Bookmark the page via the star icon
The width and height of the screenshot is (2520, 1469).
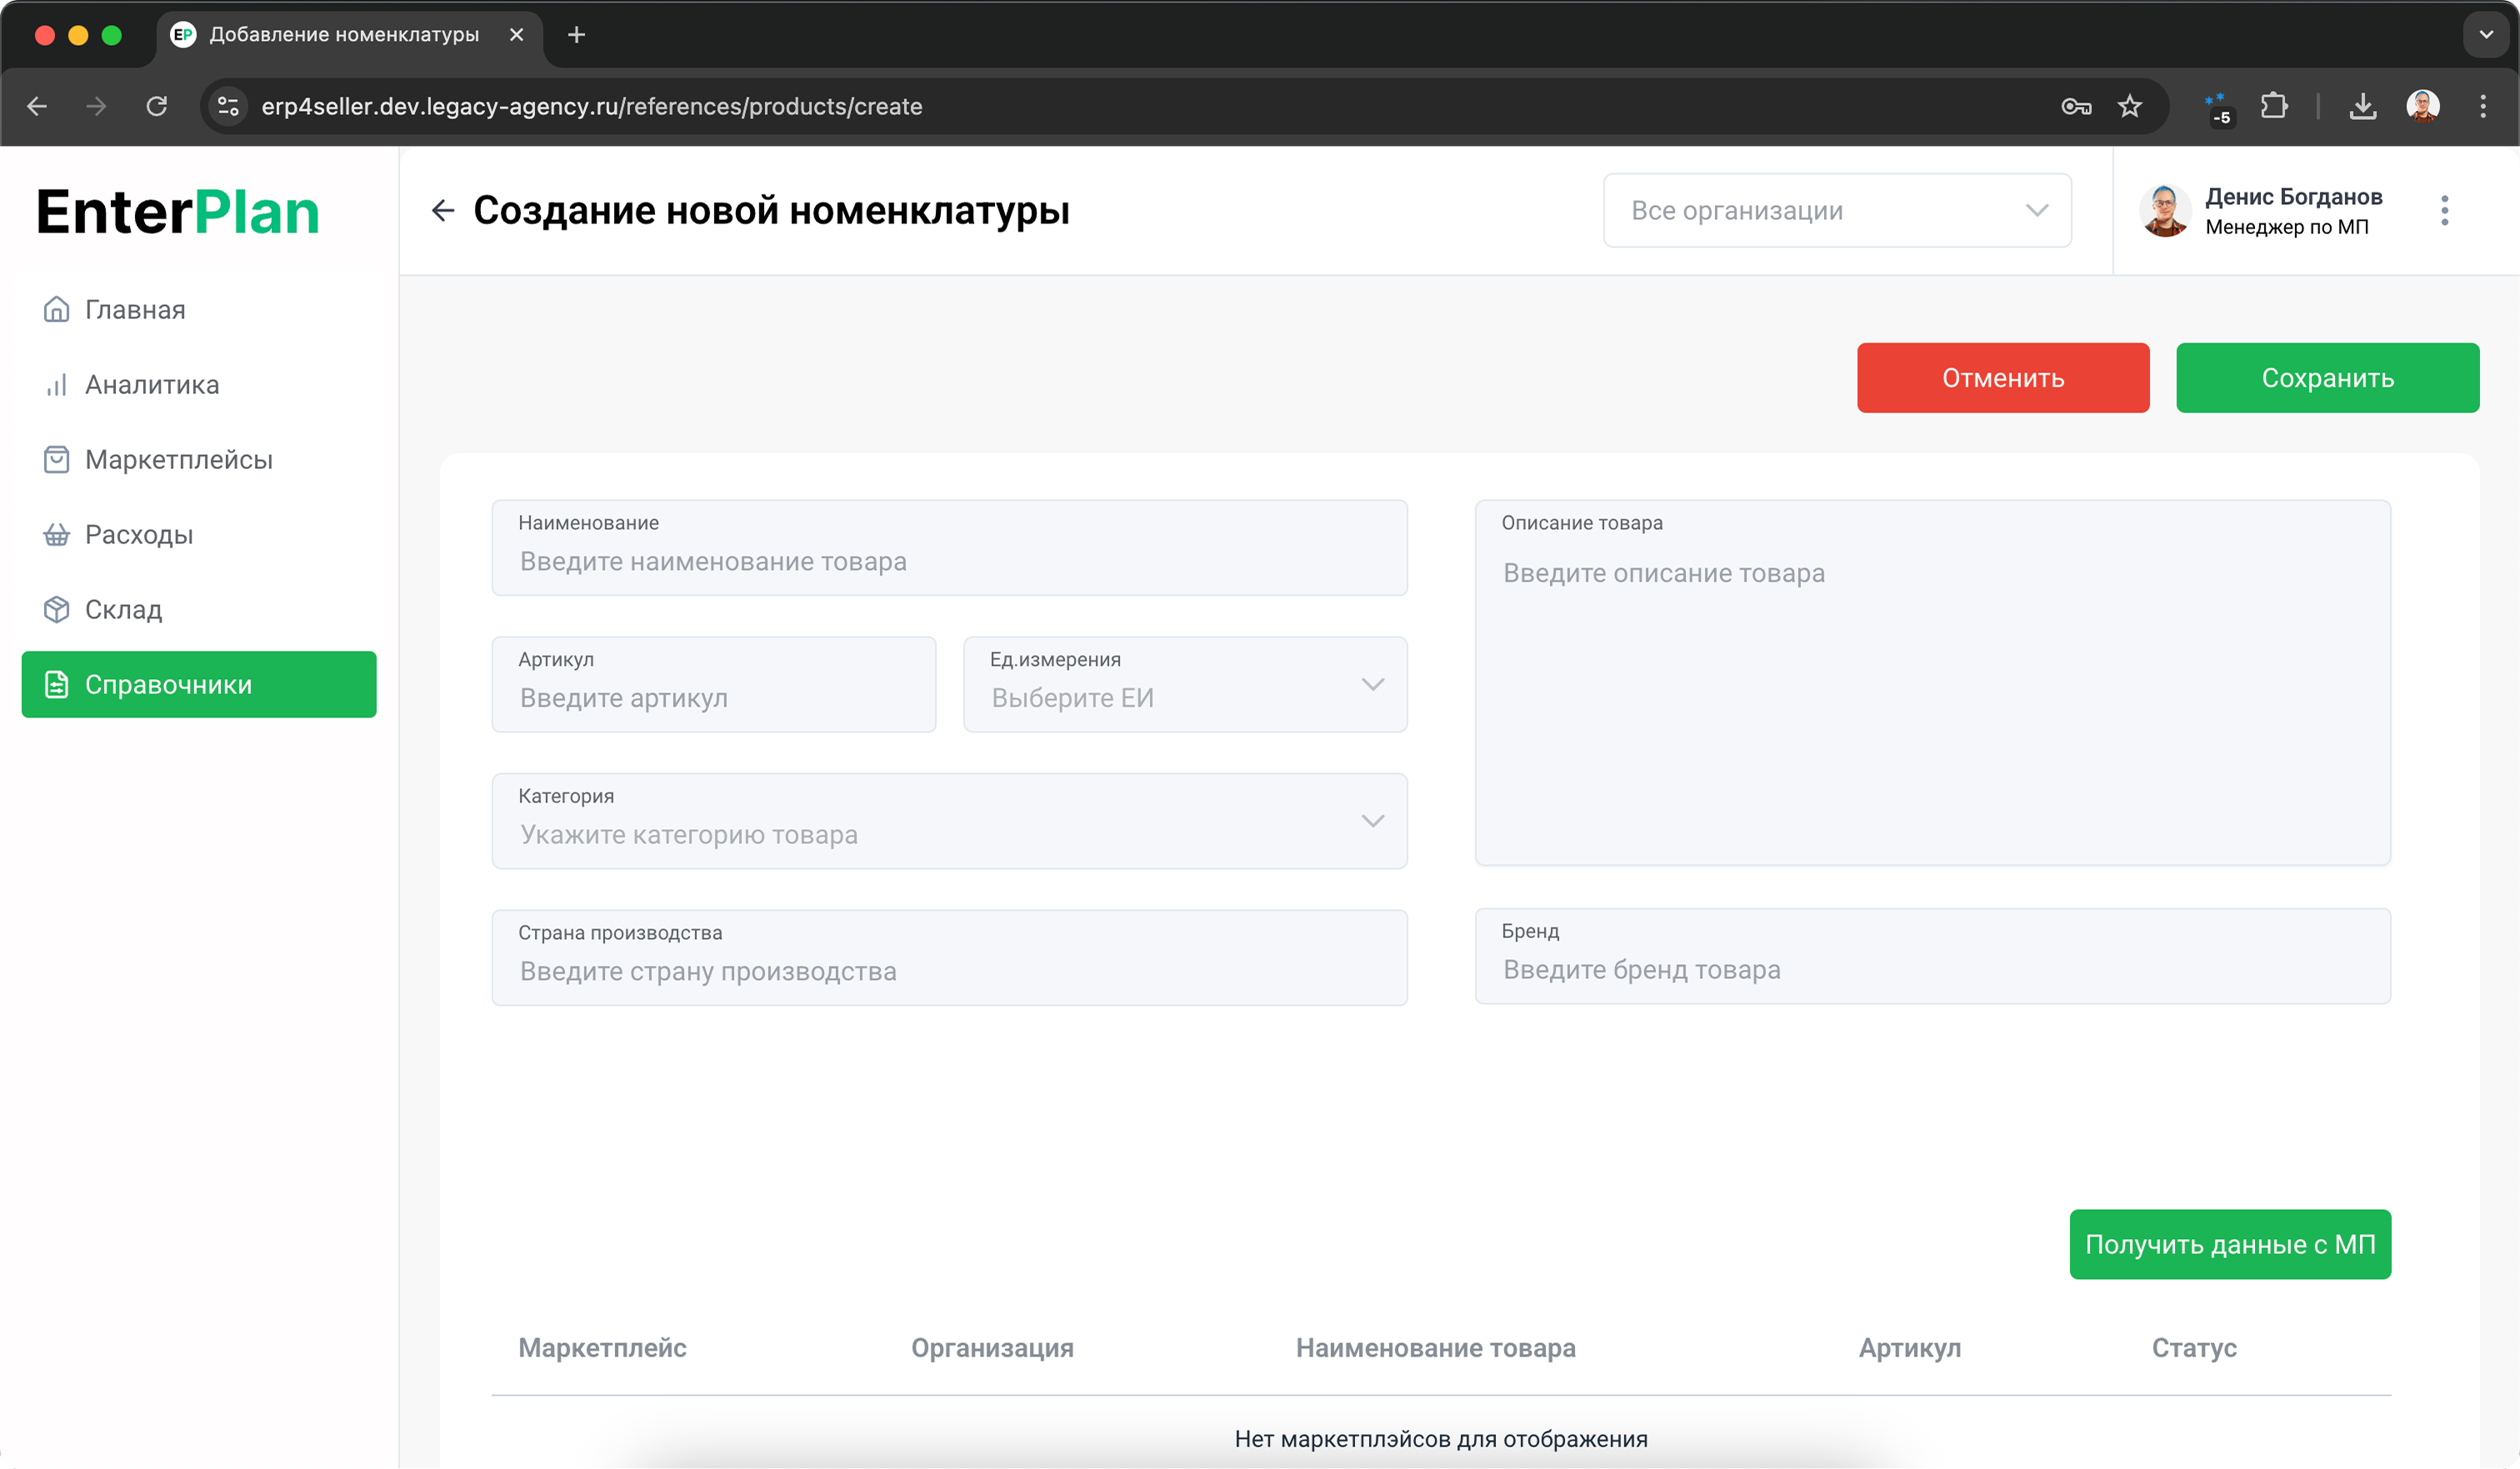(x=2130, y=106)
